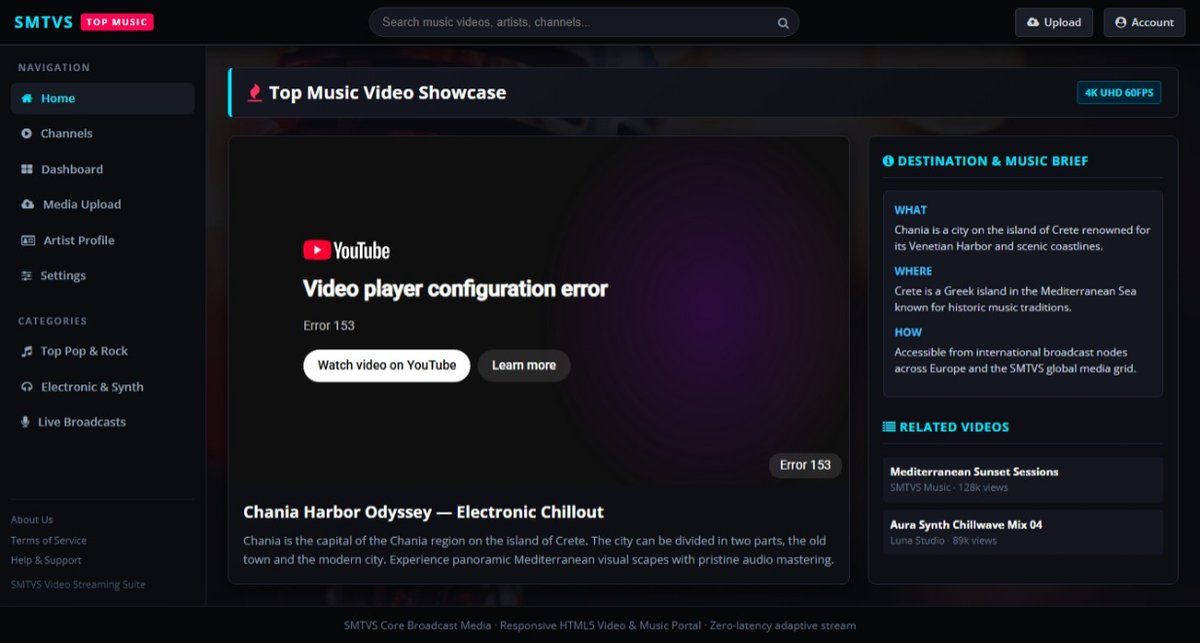
Task: Click the YouTube logo in the player
Action: point(346,250)
